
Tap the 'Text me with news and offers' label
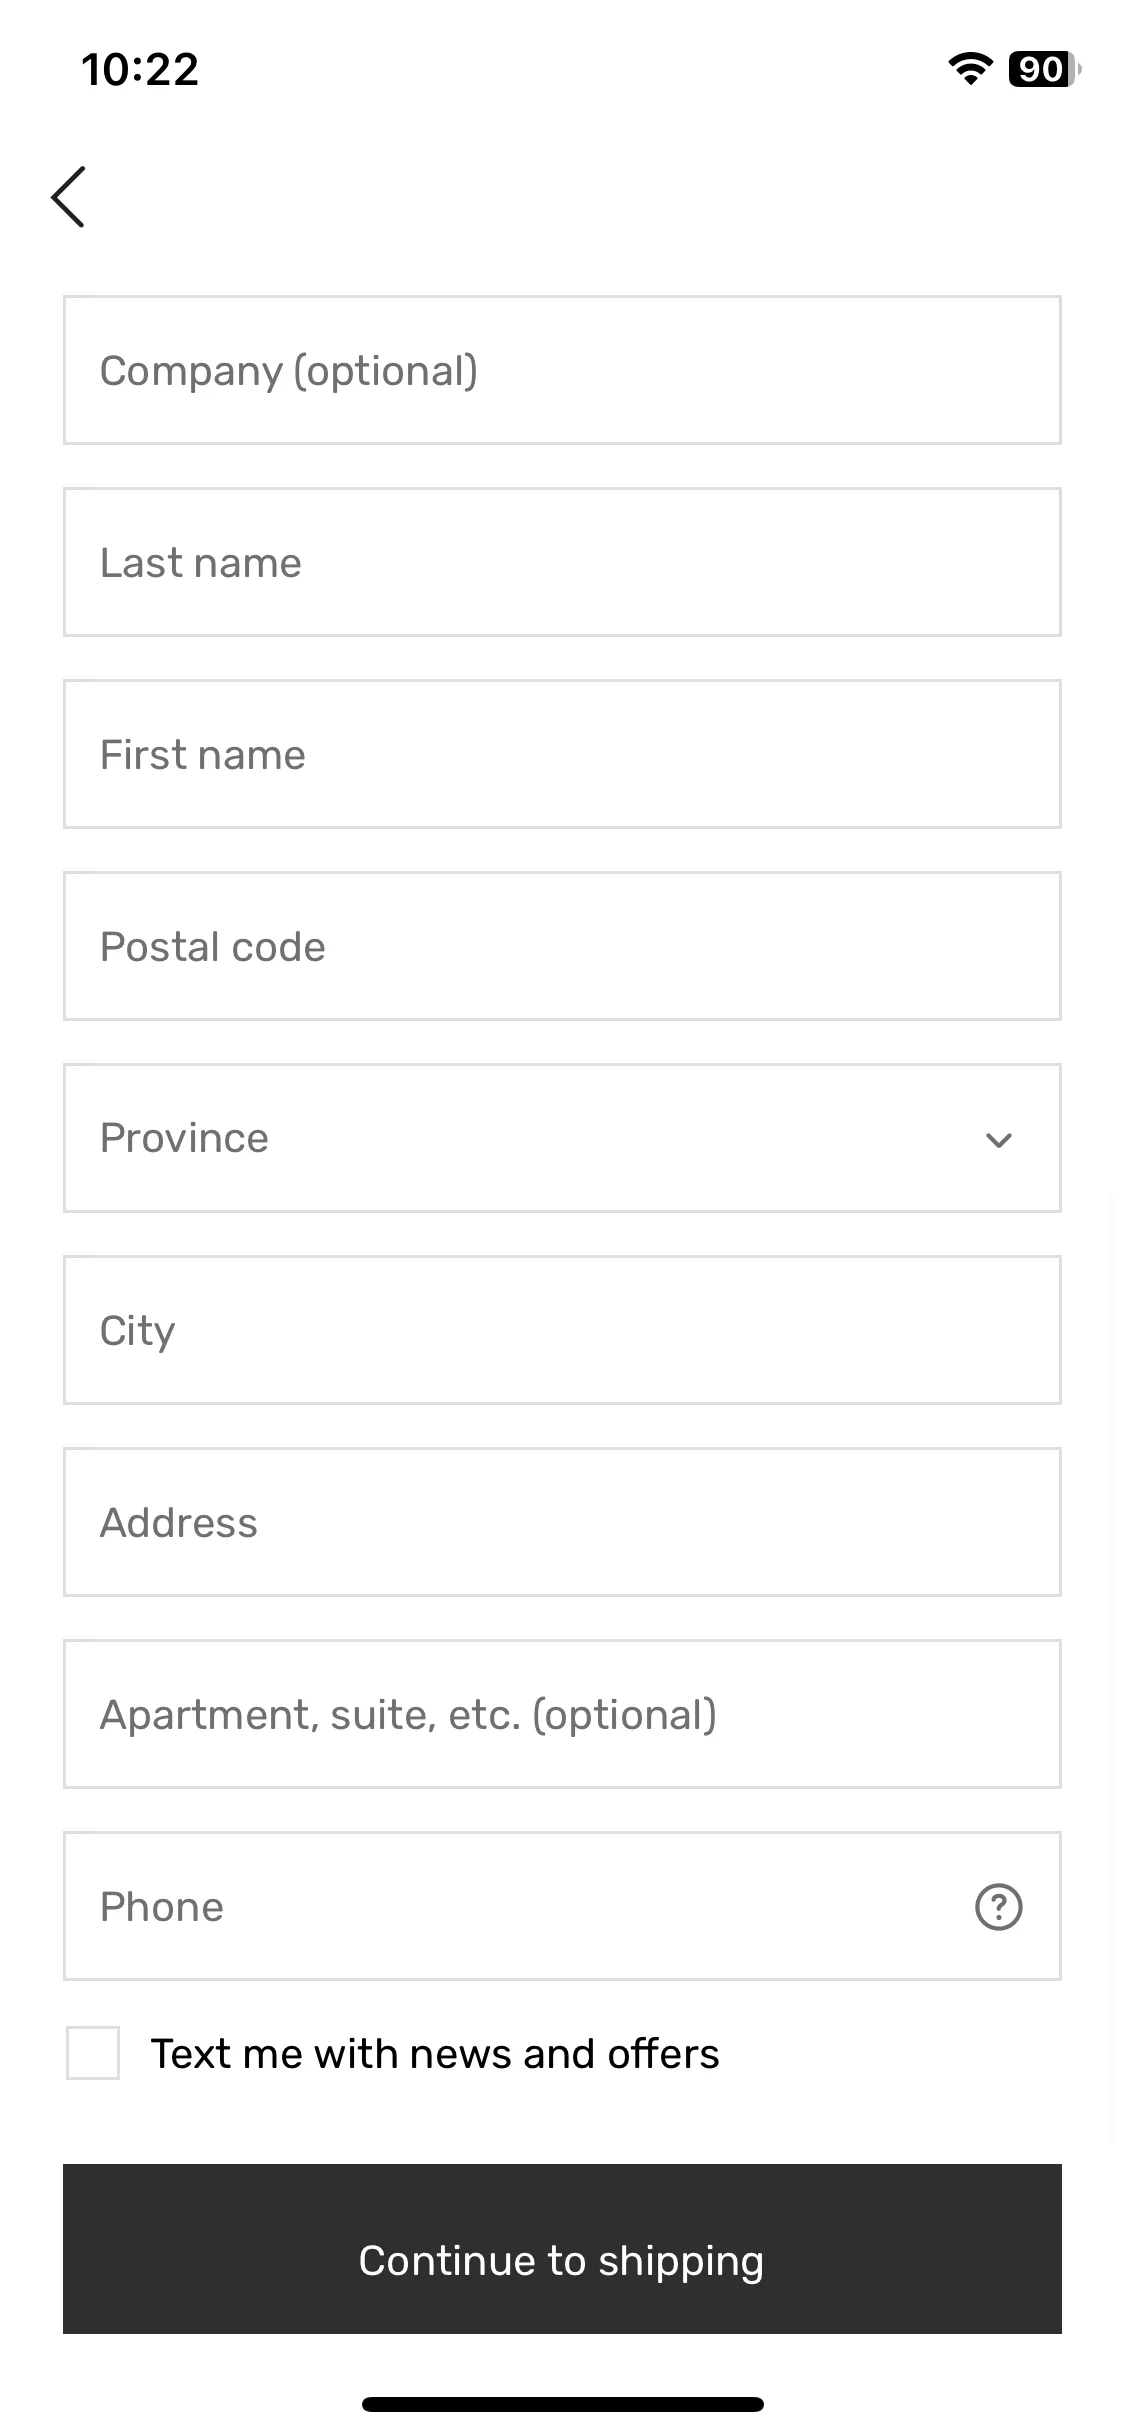(x=435, y=2054)
